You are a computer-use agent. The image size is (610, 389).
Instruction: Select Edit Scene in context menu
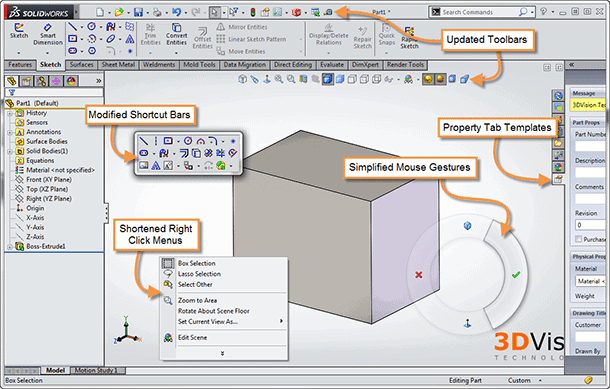point(192,337)
